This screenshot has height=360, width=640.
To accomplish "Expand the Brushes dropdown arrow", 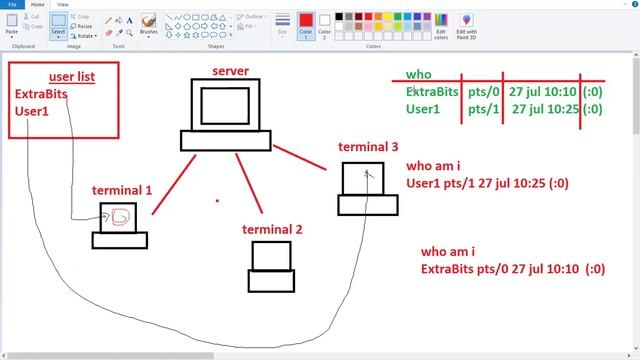I will (x=149, y=37).
